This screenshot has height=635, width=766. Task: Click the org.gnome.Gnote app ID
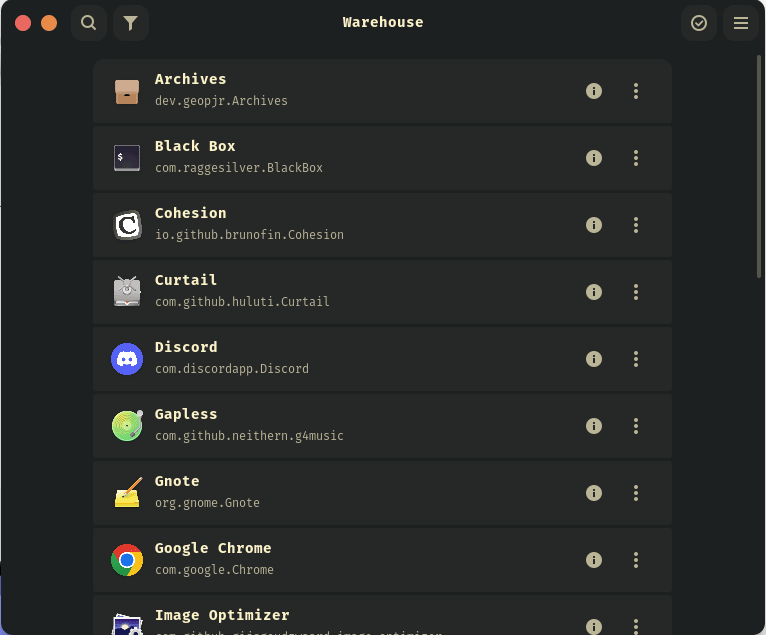tap(207, 503)
